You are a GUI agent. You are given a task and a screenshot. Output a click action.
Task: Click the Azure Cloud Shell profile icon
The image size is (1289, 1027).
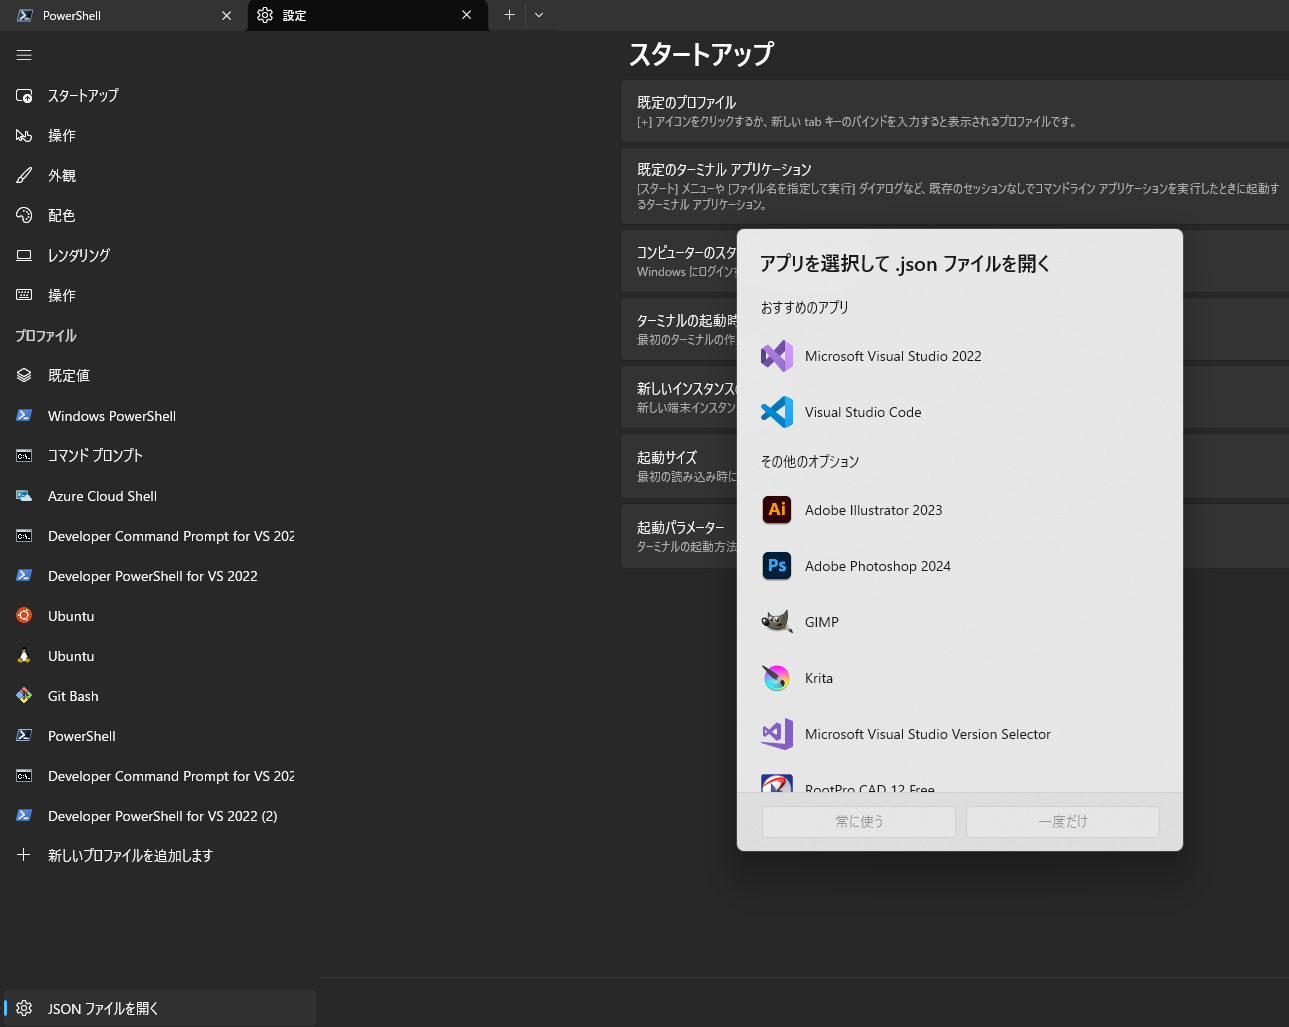[x=24, y=495]
